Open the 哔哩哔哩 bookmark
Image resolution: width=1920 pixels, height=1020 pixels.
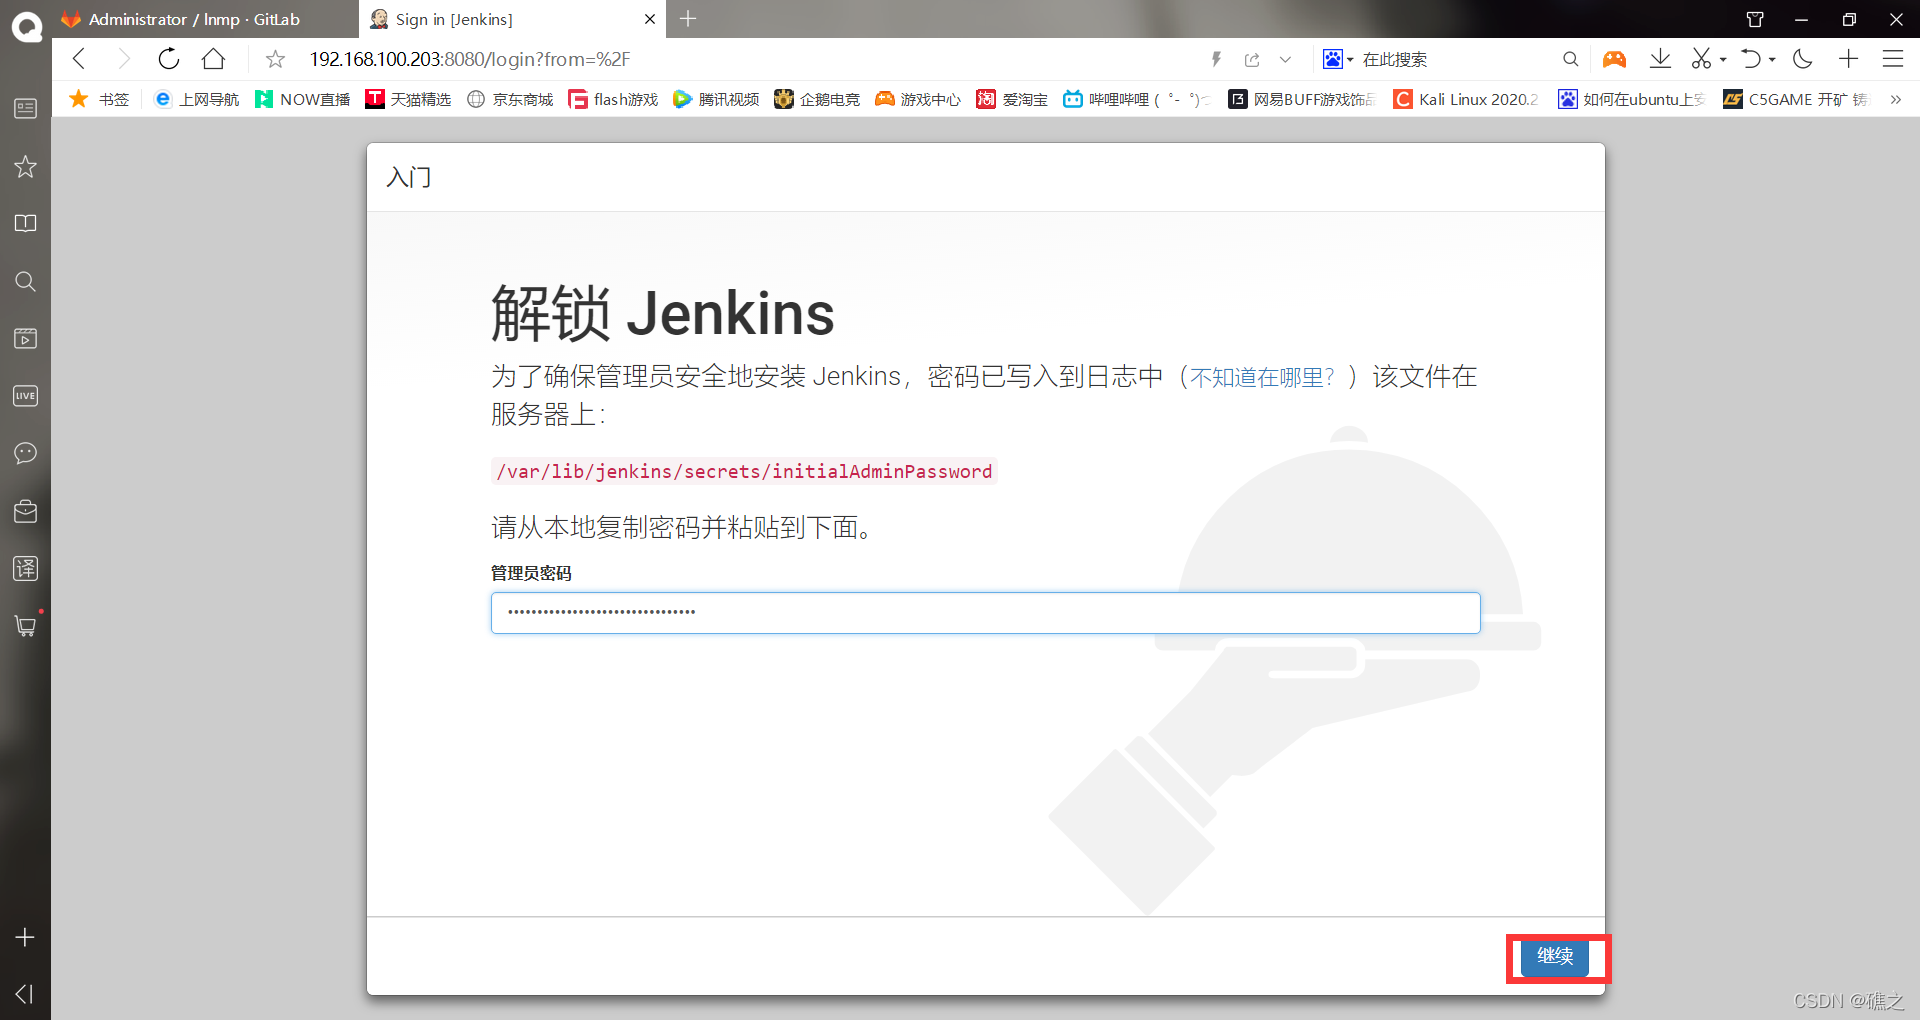tap(1137, 99)
